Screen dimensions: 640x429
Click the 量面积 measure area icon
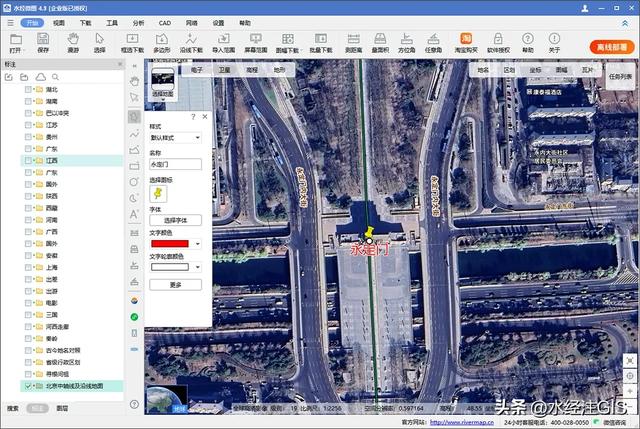click(x=380, y=39)
